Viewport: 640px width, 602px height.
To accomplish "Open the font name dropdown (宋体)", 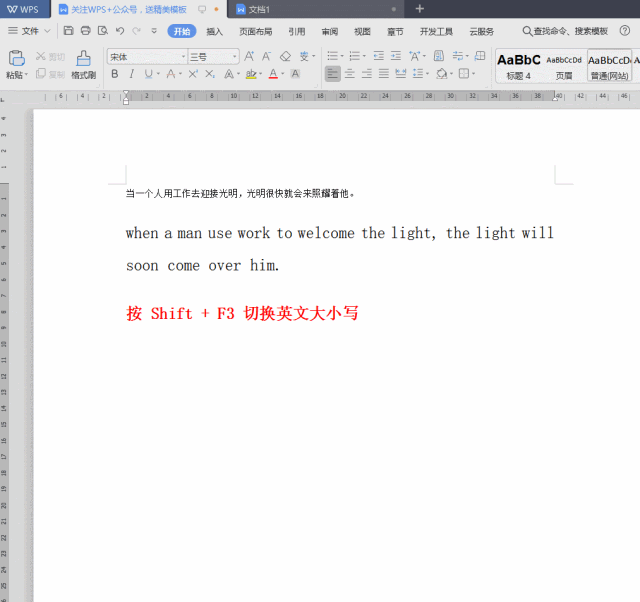I will coord(147,57).
